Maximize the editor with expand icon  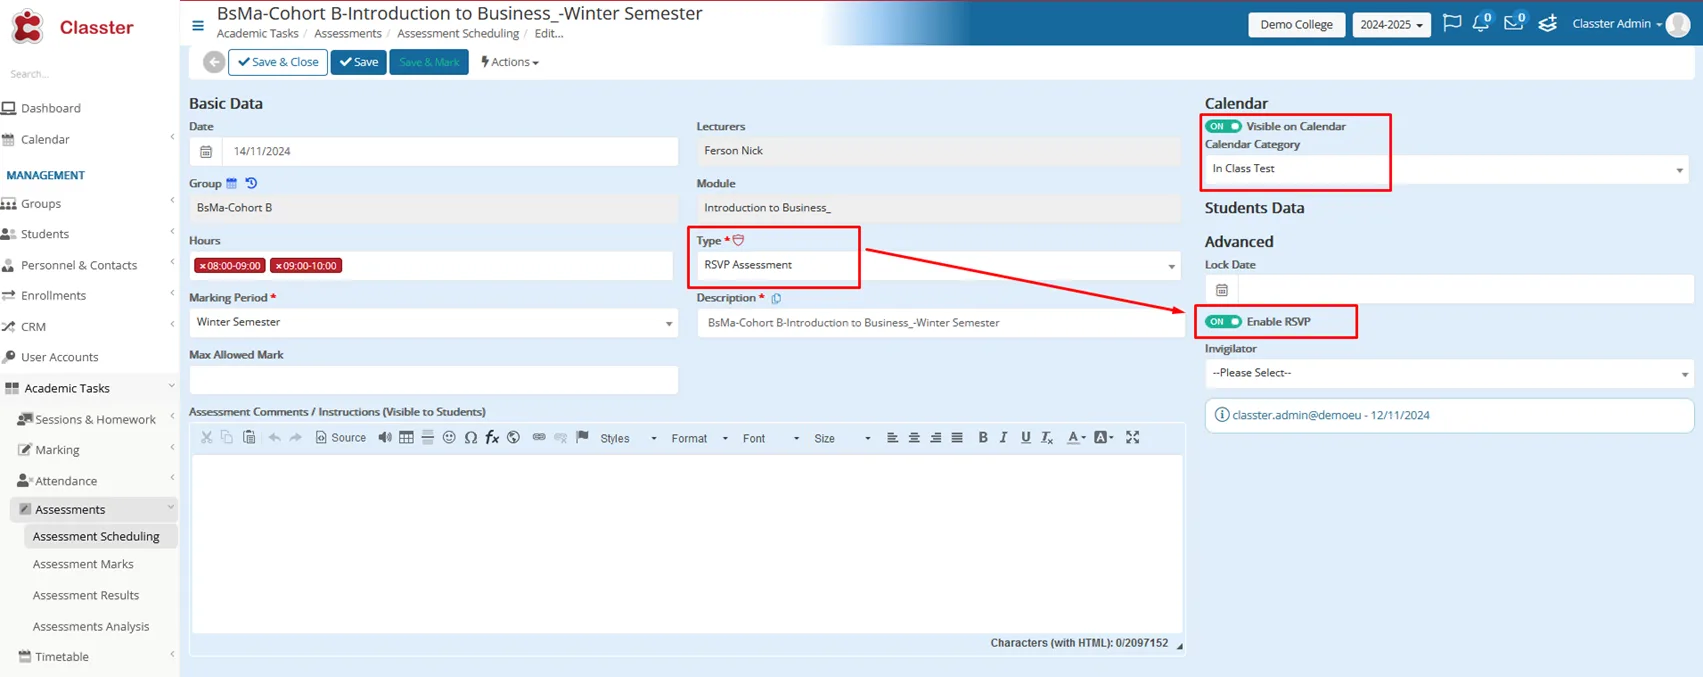(x=1133, y=437)
